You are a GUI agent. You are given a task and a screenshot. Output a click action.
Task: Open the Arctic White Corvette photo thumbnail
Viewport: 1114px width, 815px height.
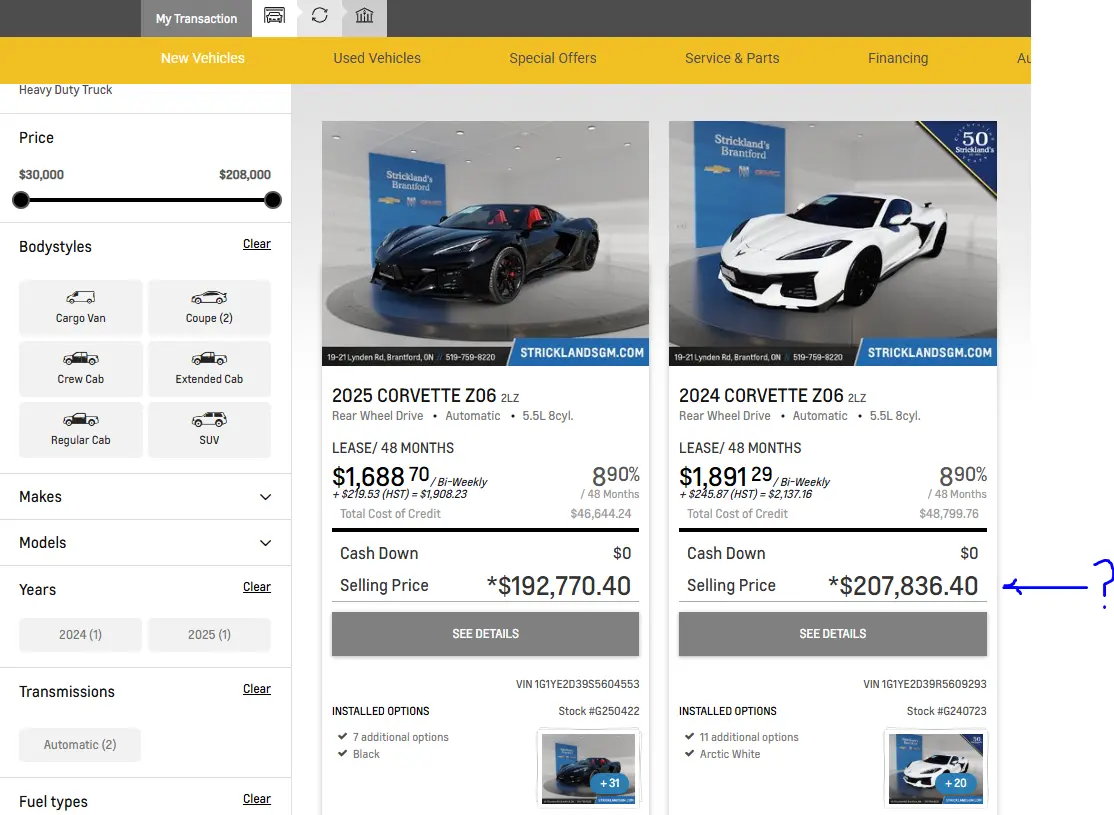click(x=935, y=768)
